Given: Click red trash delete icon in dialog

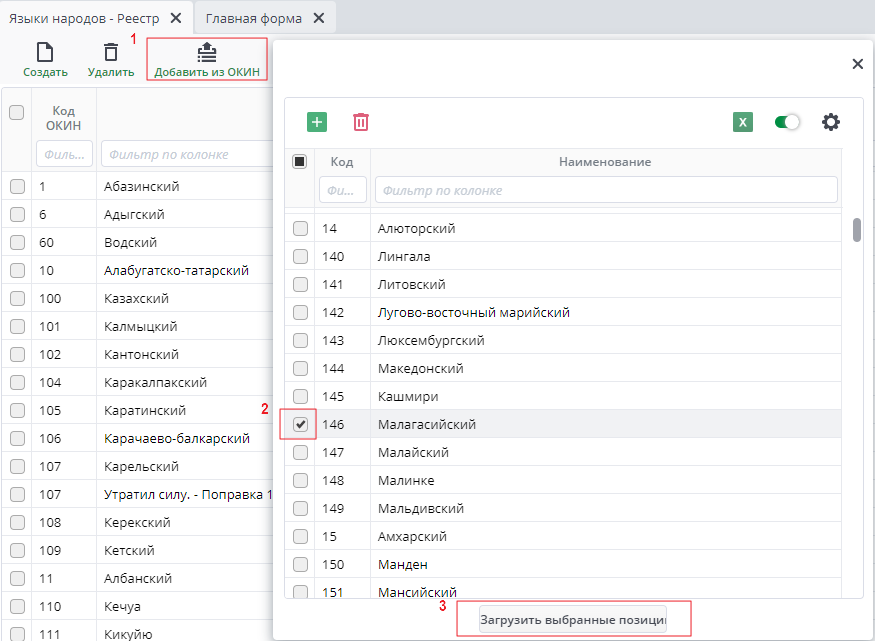Looking at the screenshot, I should [361, 122].
